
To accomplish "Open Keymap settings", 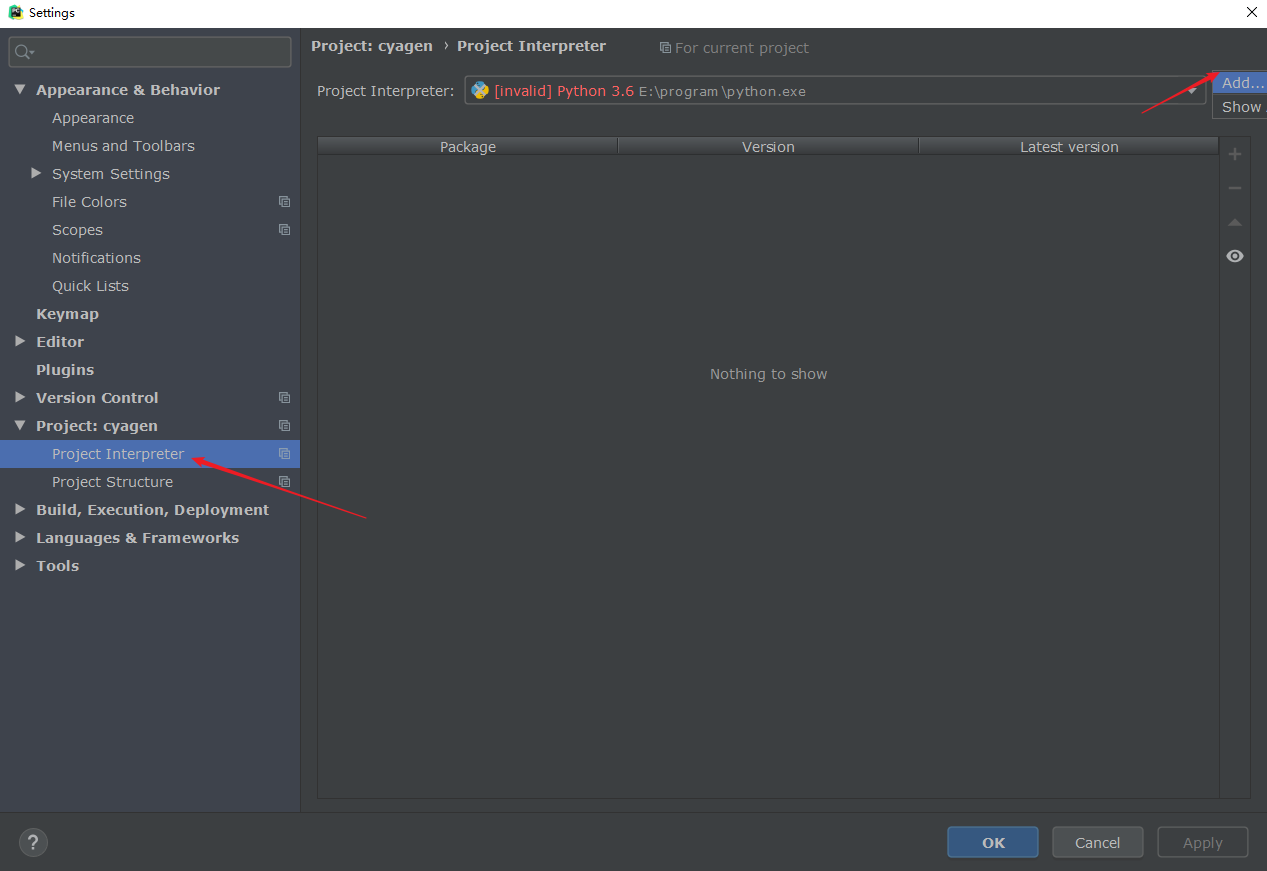I will pos(67,314).
